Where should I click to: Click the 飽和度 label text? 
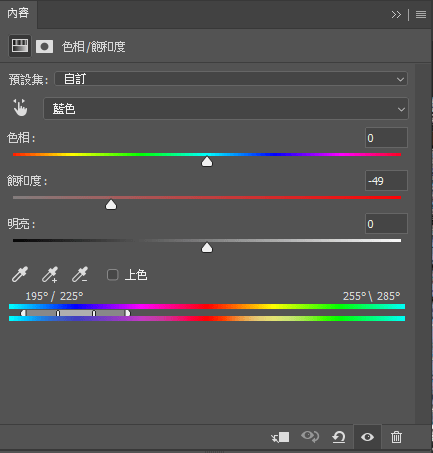27,181
